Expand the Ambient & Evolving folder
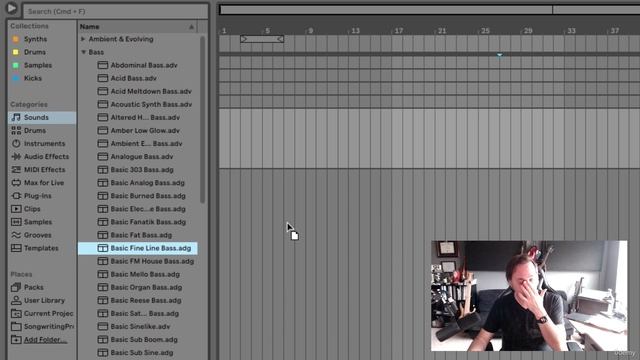 click(83, 39)
